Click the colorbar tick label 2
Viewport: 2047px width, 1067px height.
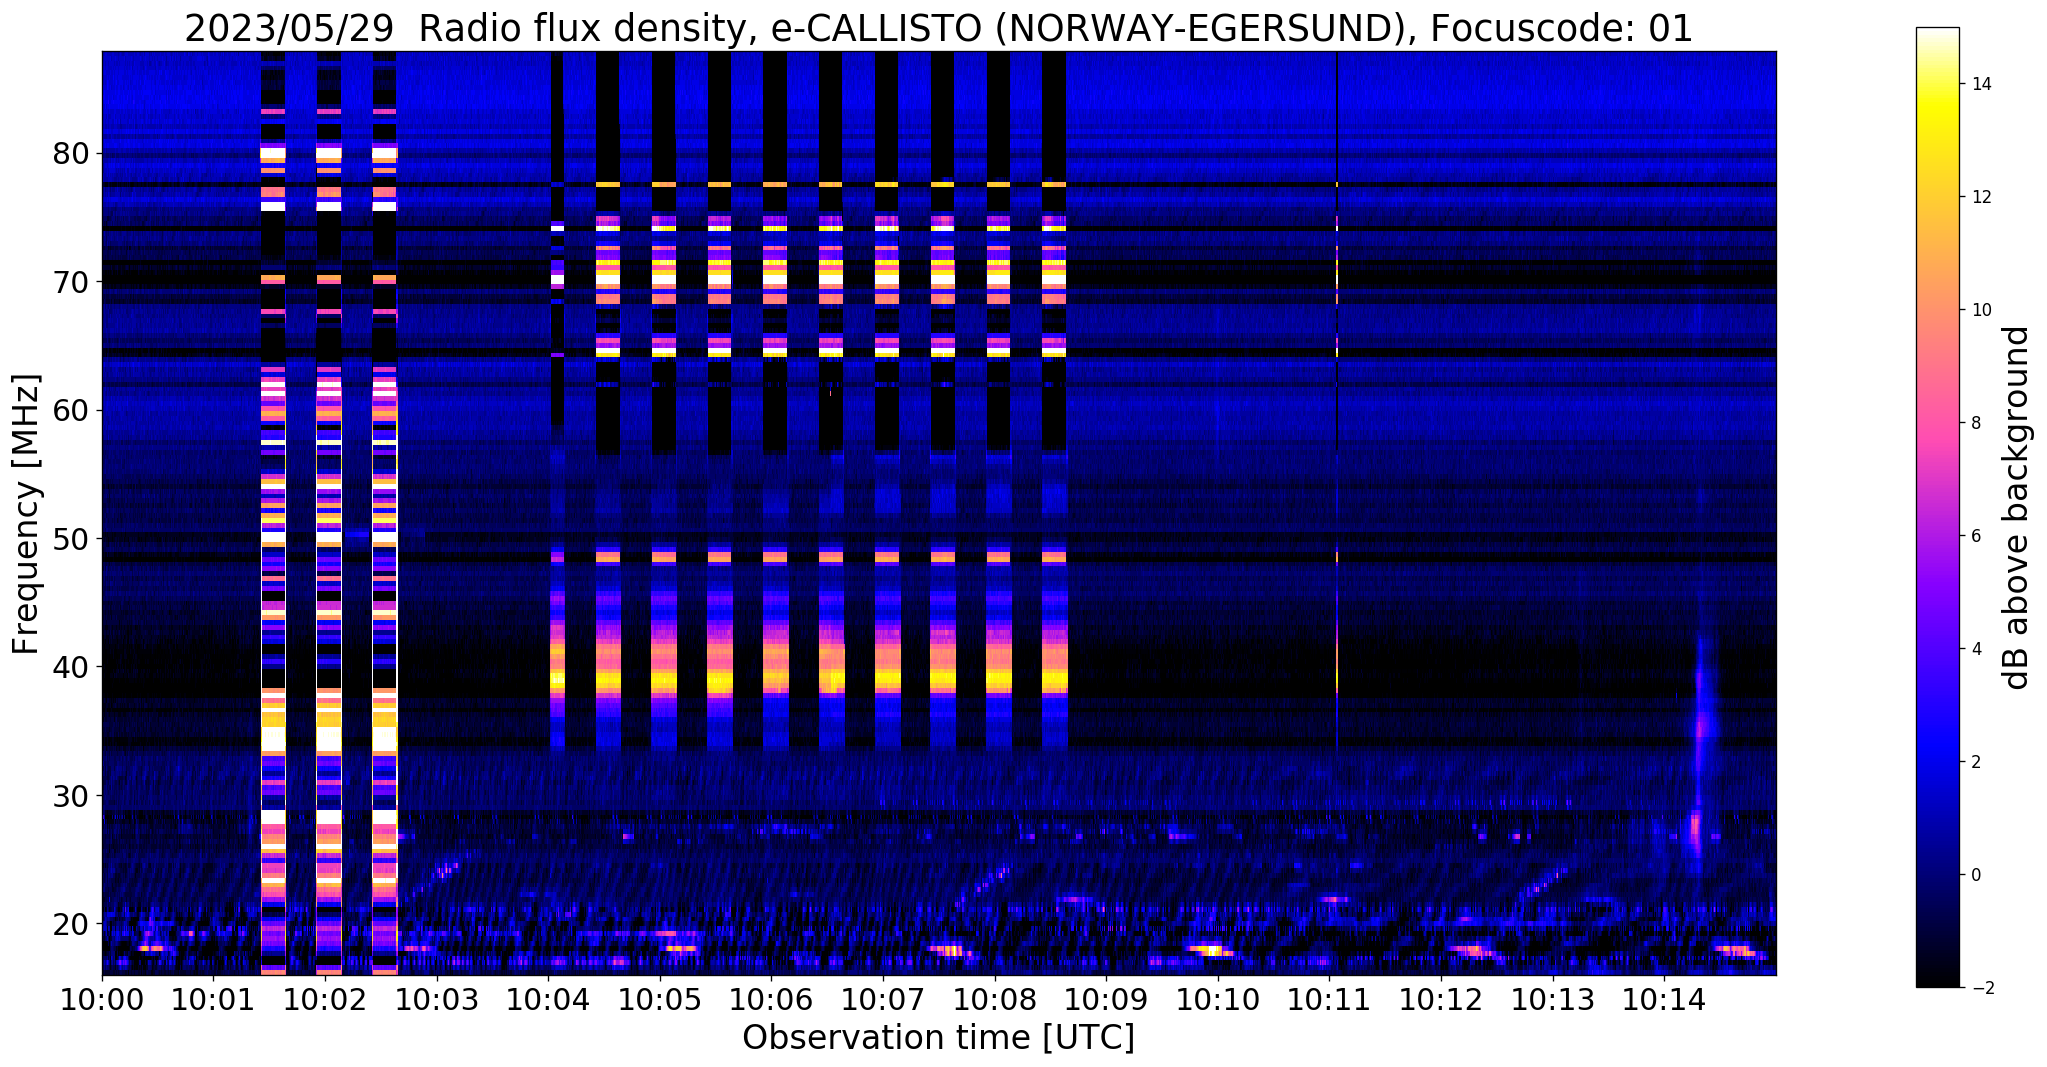(x=1975, y=762)
